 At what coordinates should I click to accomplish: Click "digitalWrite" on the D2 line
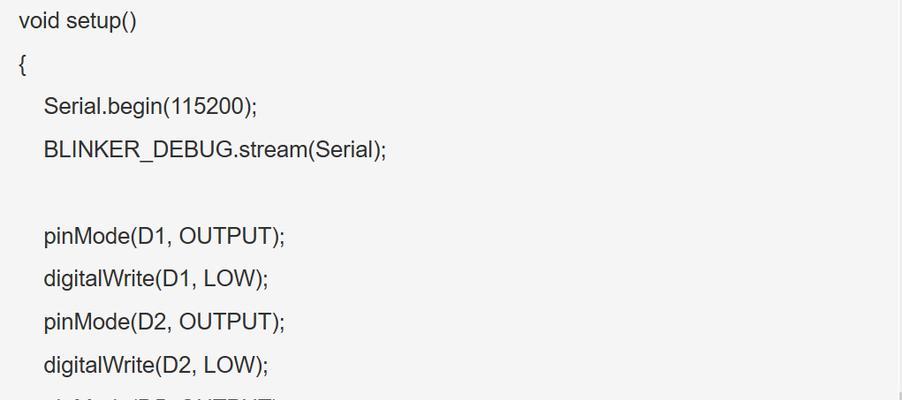point(98,365)
